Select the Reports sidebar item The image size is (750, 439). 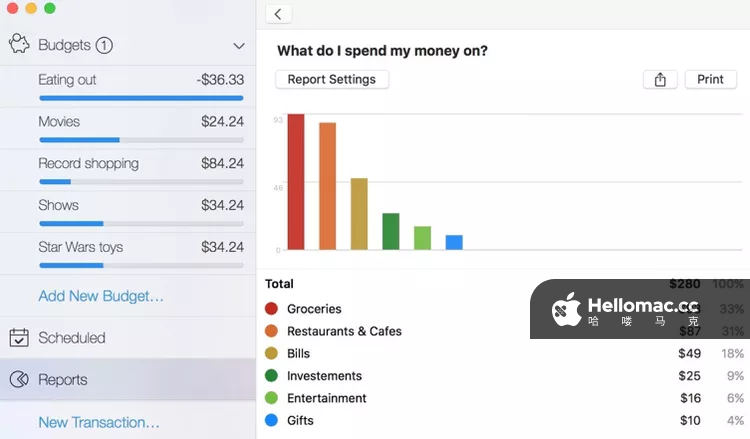pyautogui.click(x=63, y=380)
